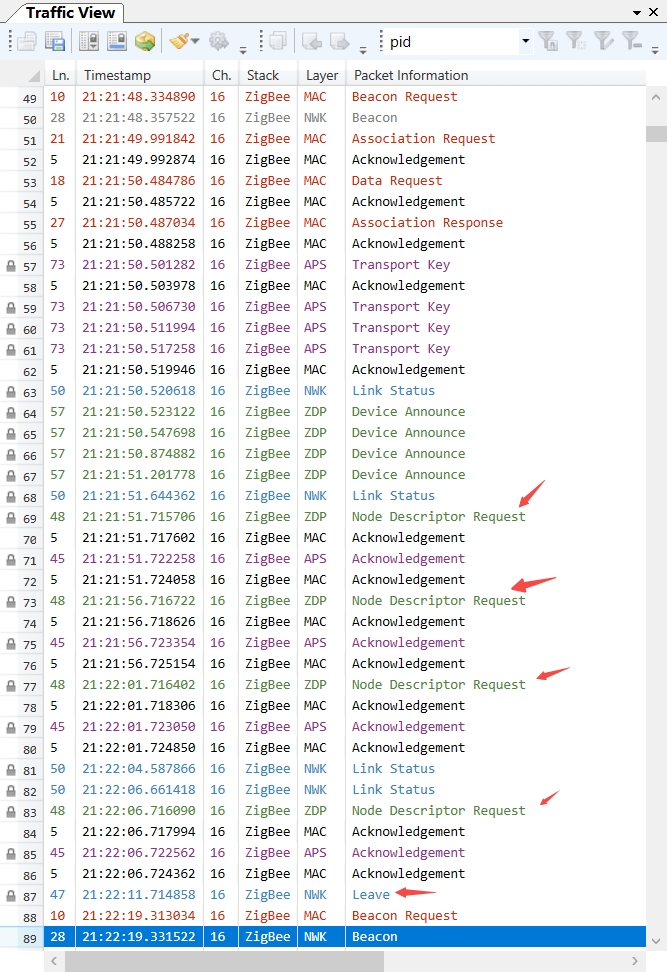
Task: Open first toolbar overflow options arrow
Action: [243, 50]
